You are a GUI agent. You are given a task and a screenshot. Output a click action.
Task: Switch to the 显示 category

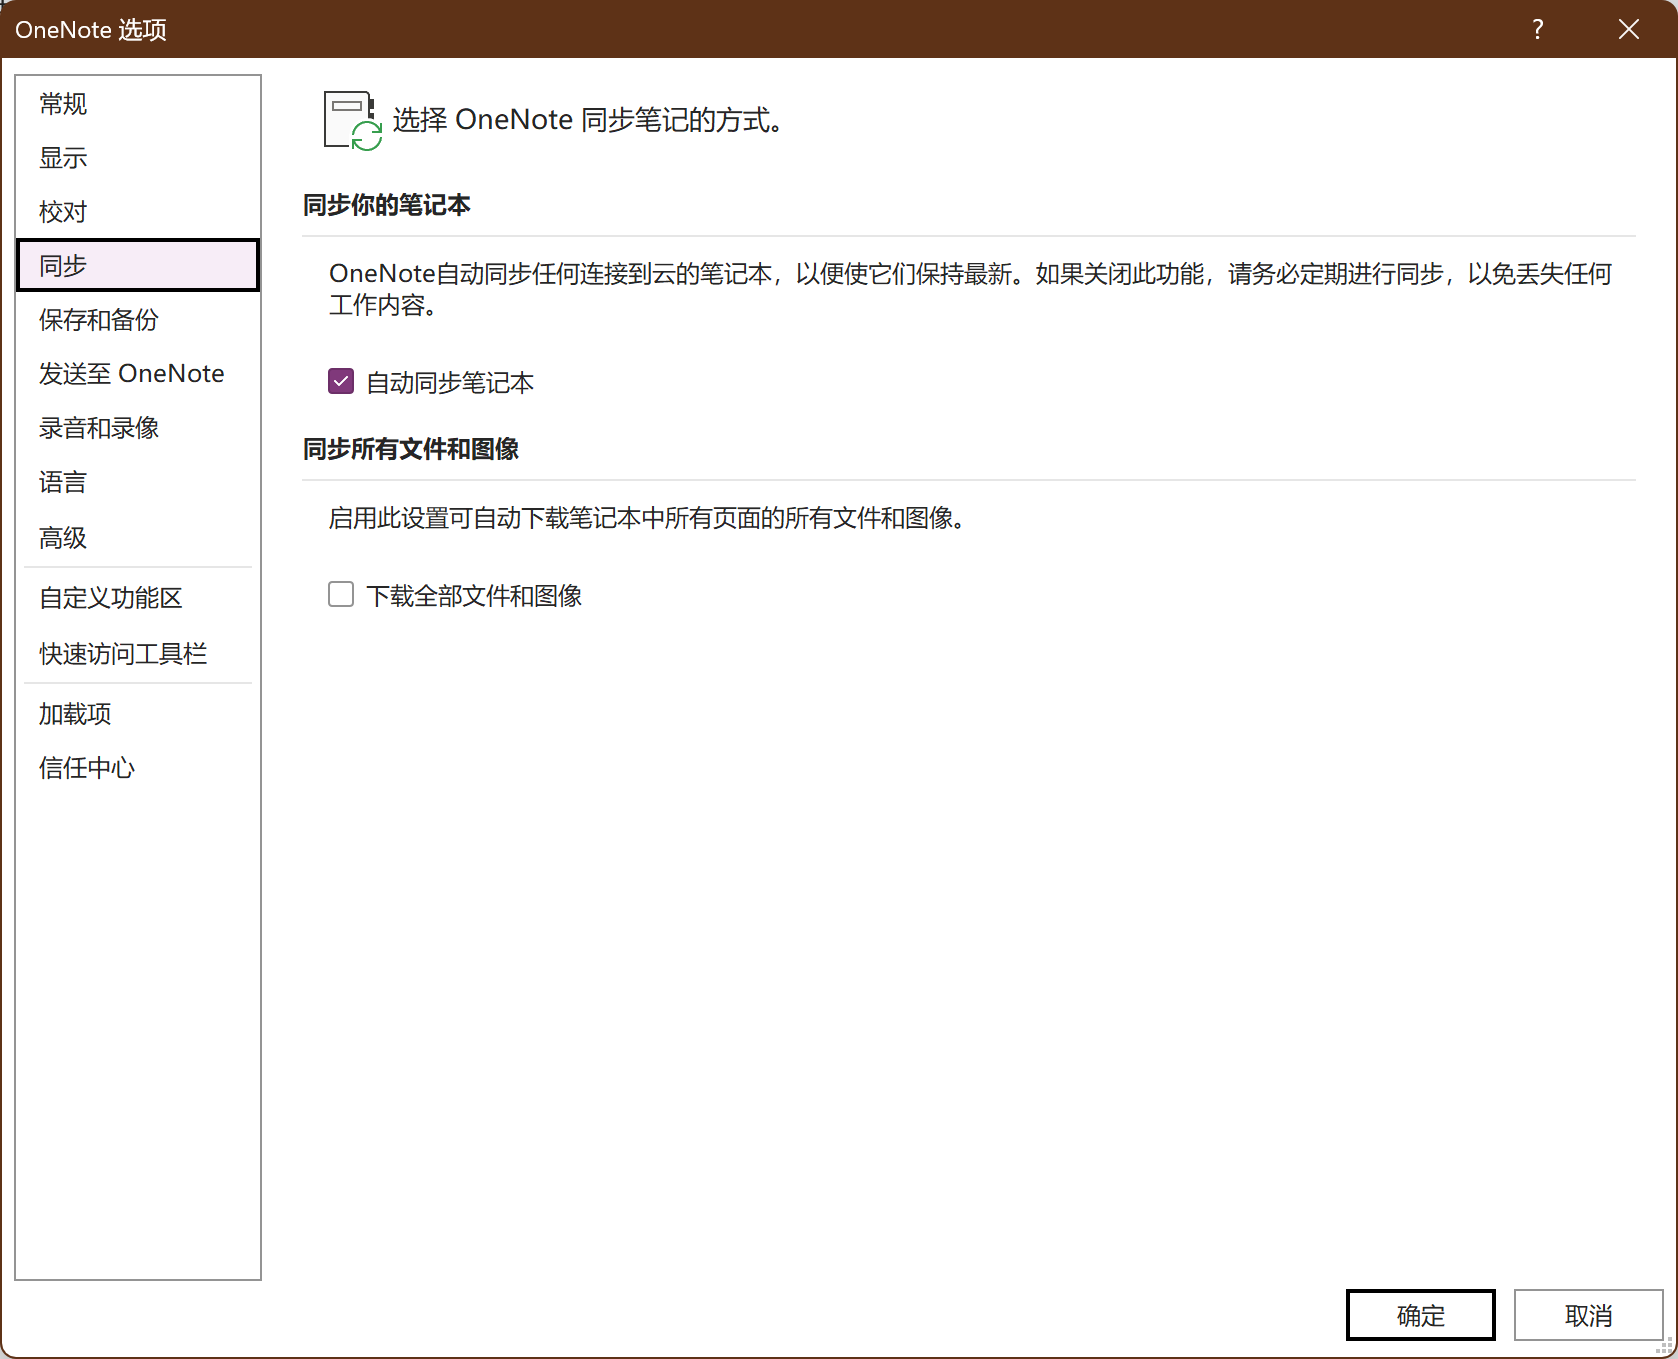pyautogui.click(x=138, y=158)
